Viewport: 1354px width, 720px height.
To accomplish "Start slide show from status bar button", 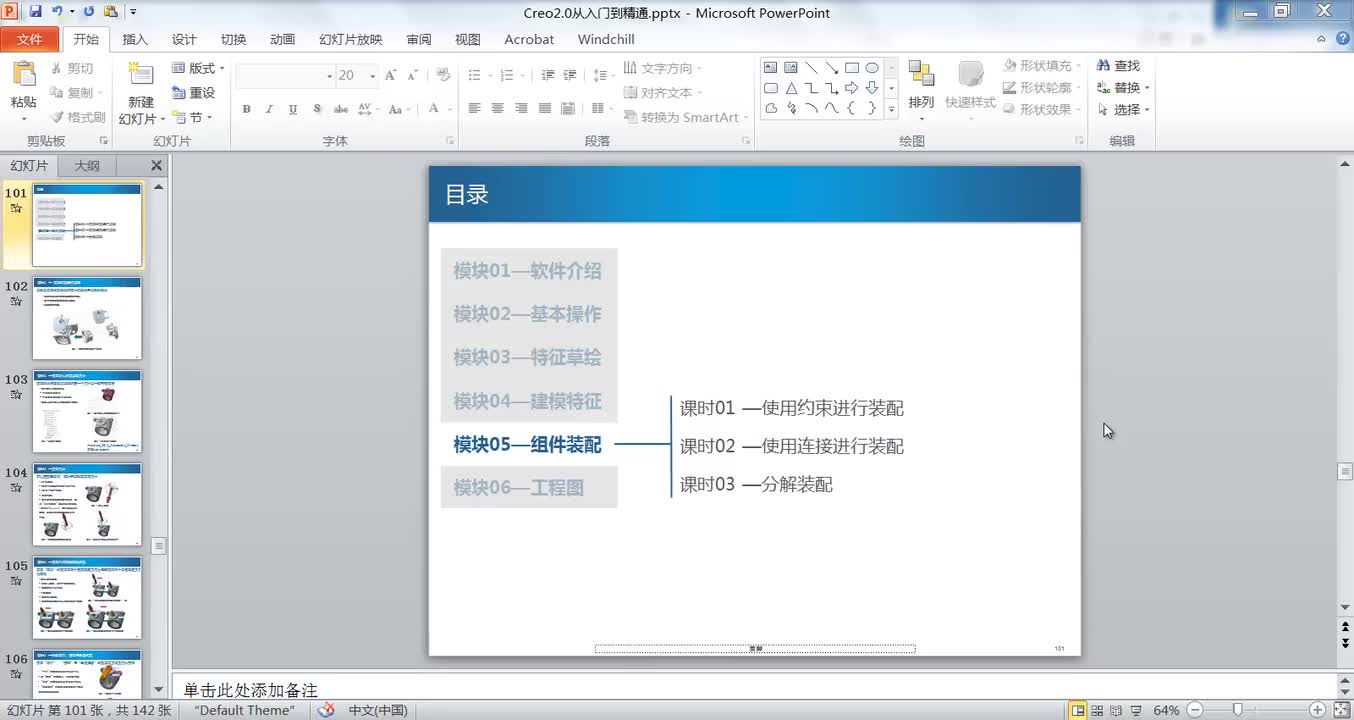I will (x=1135, y=710).
